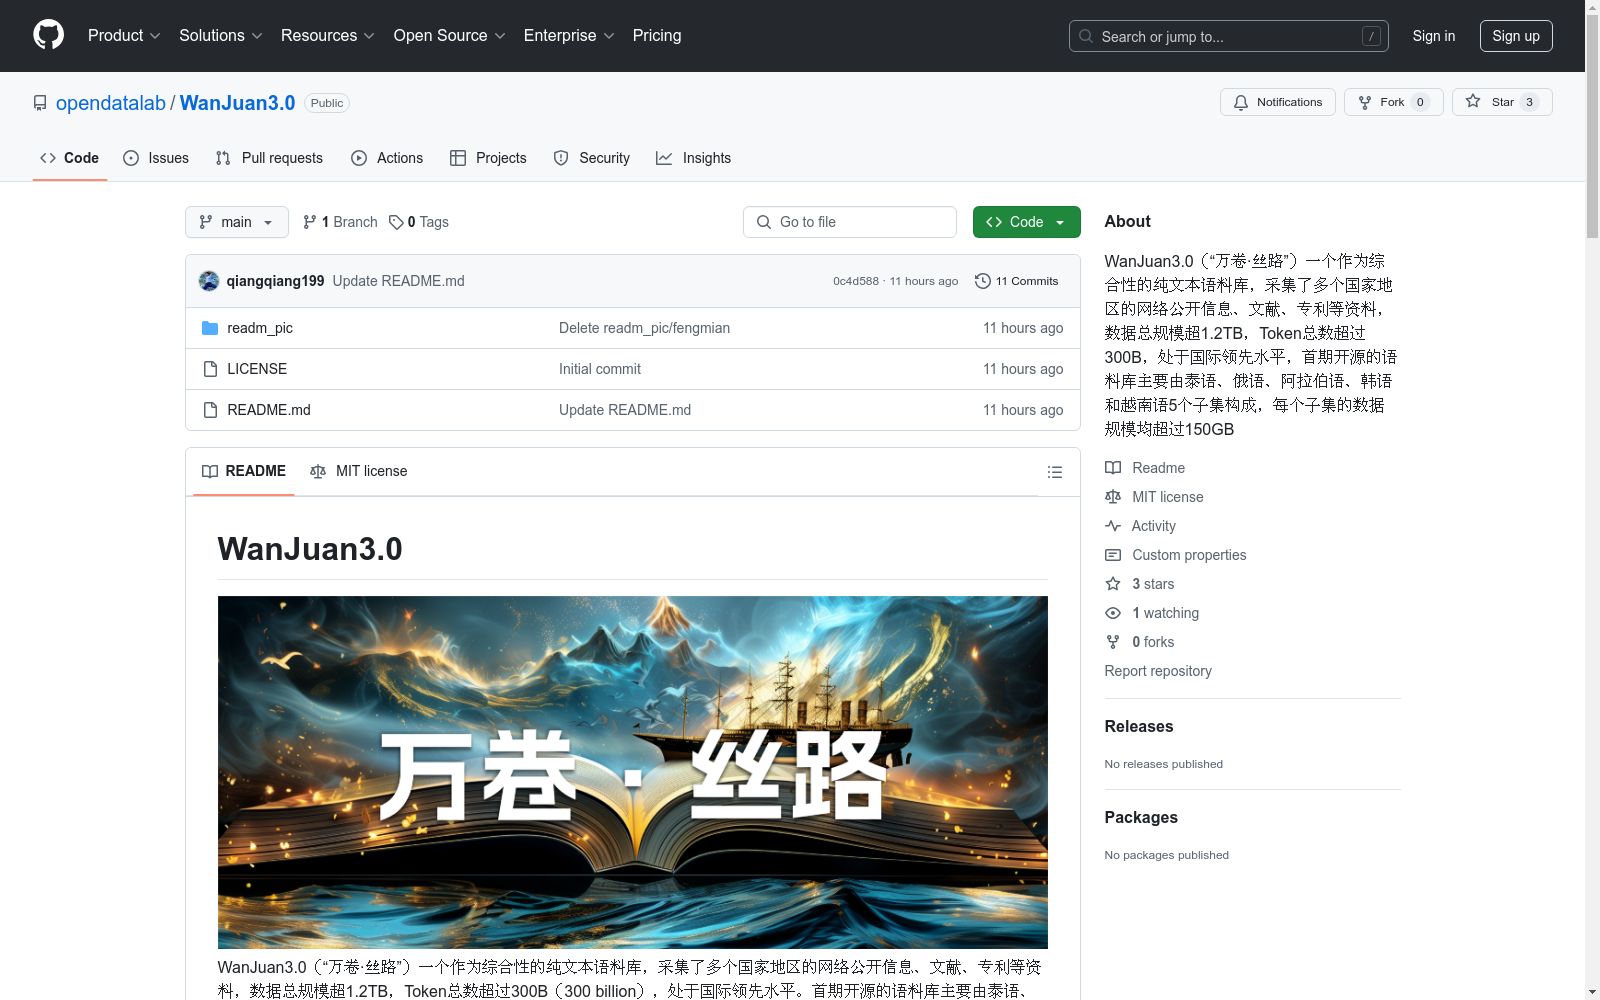
Task: Click the MIT license scale icon in About
Action: tap(1113, 497)
